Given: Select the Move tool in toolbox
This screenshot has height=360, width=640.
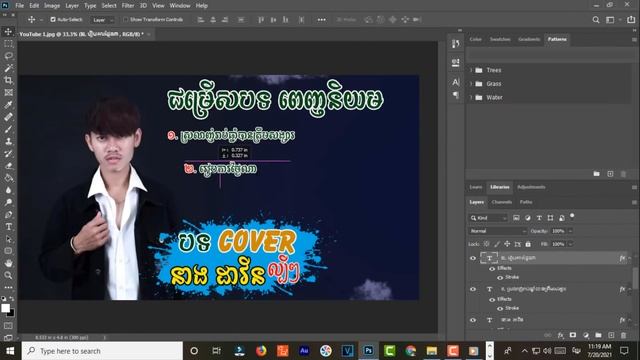Looking at the screenshot, I should 8,31.
